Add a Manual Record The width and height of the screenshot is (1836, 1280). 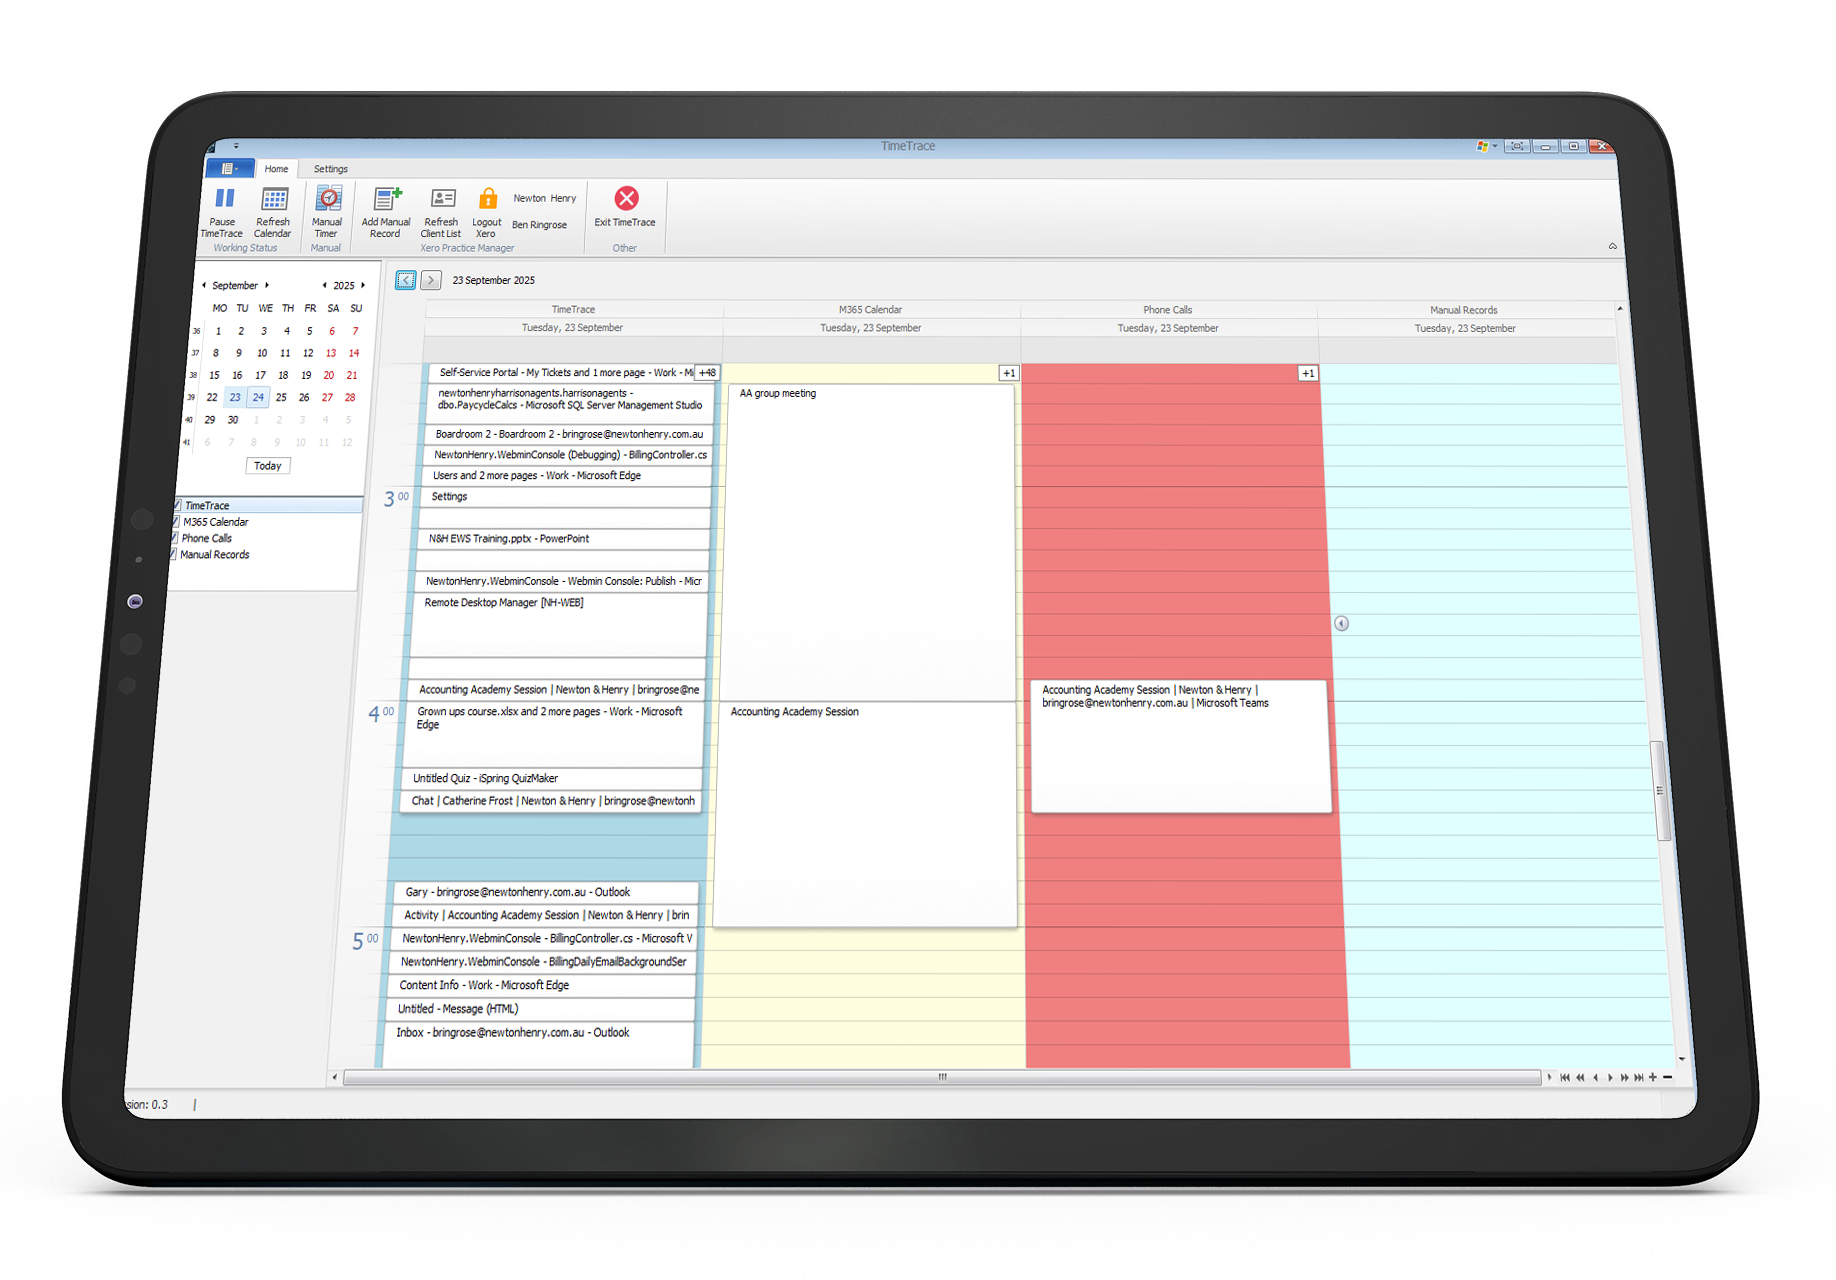387,199
